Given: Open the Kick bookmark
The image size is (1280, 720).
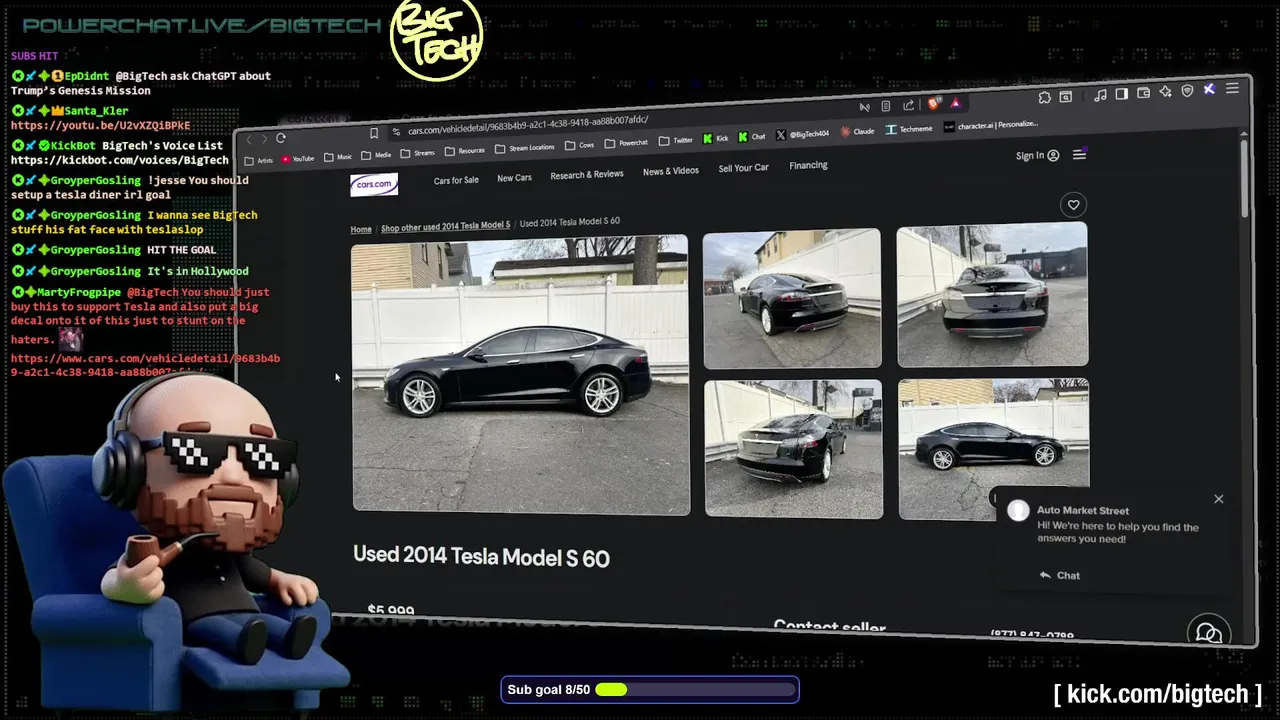Looking at the screenshot, I should click(x=716, y=139).
